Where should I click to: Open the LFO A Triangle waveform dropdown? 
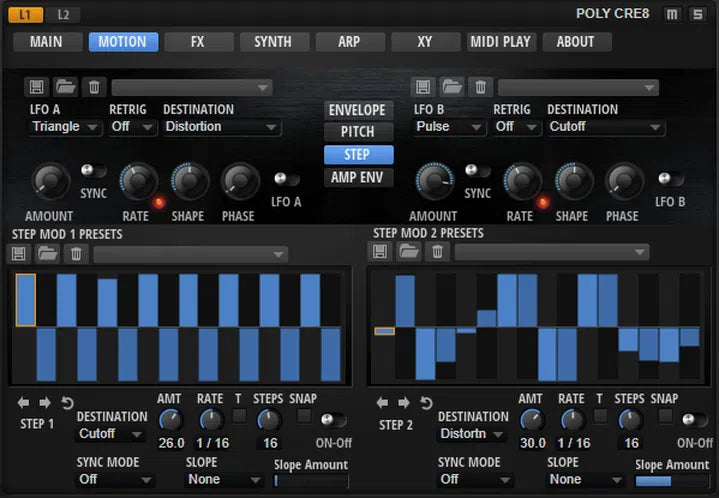pos(65,127)
